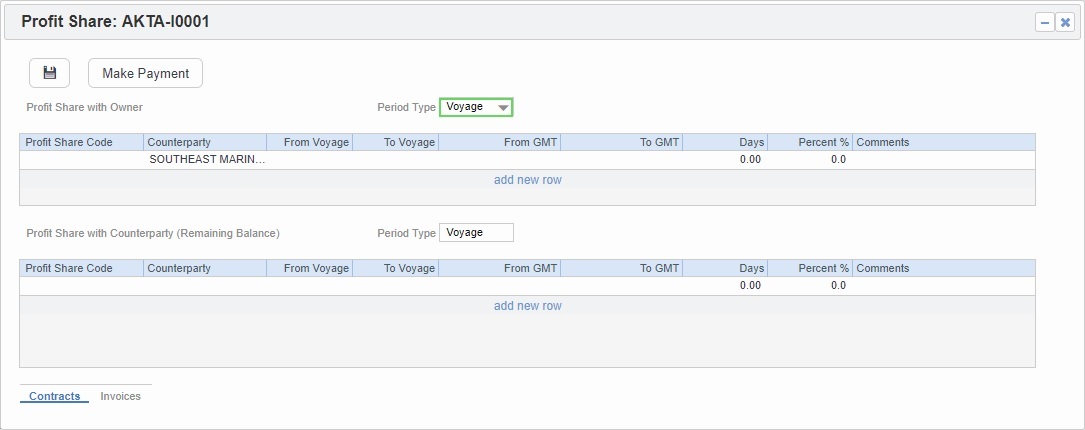
Task: Open the counterparty Period Type dropdown
Action: (476, 233)
